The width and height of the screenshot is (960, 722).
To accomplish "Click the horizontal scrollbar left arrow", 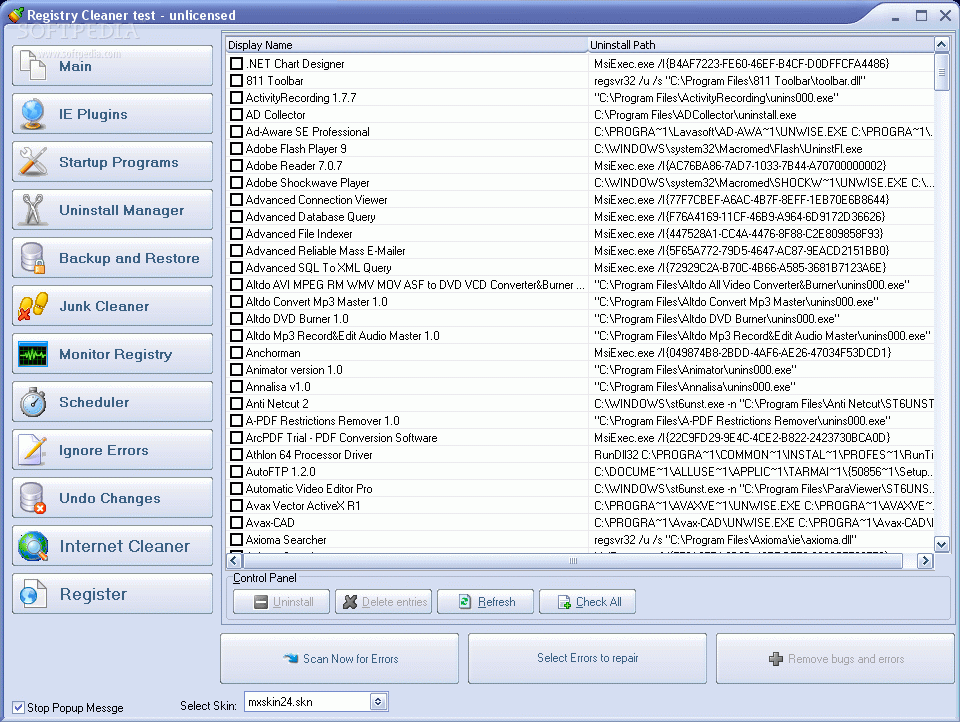I will tap(234, 560).
